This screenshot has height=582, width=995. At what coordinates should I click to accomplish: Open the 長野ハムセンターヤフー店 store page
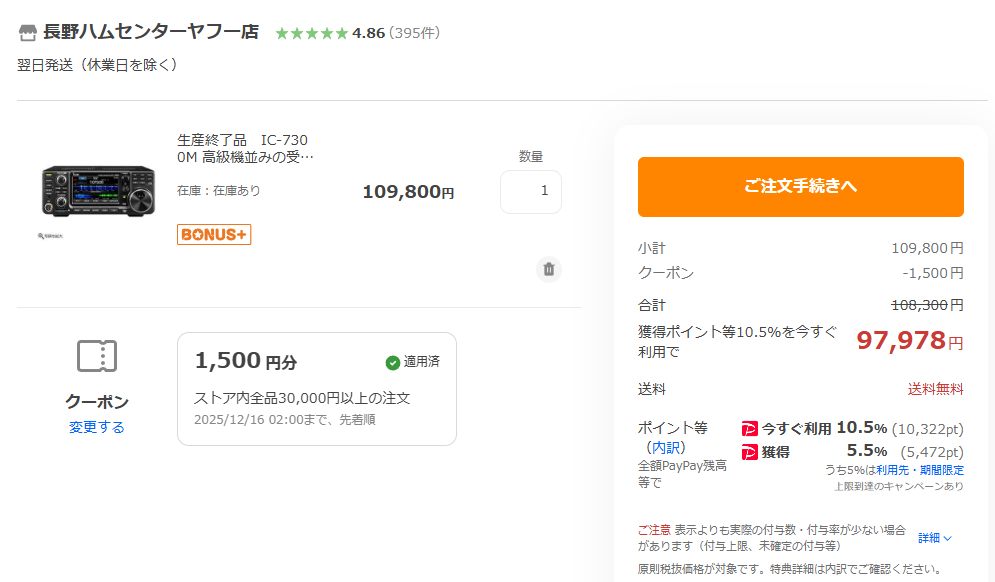click(x=150, y=32)
